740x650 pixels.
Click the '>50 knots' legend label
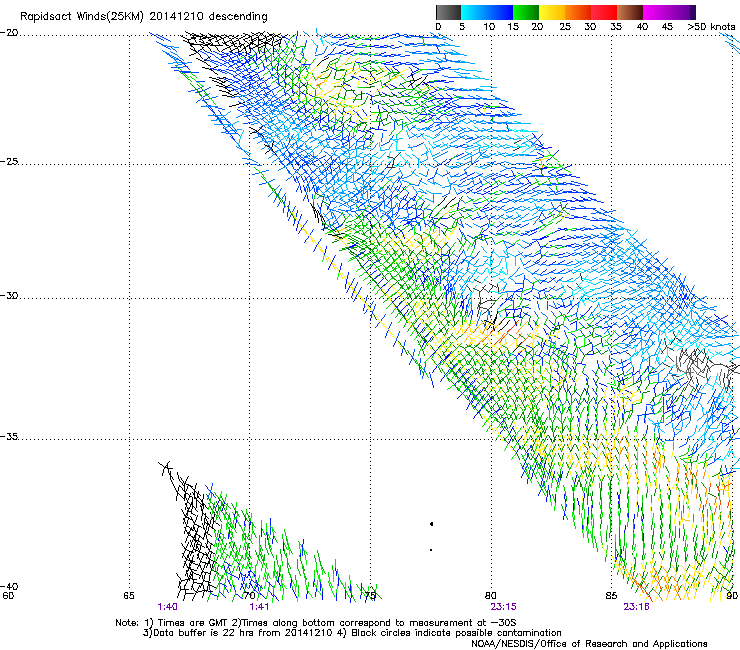[711, 27]
